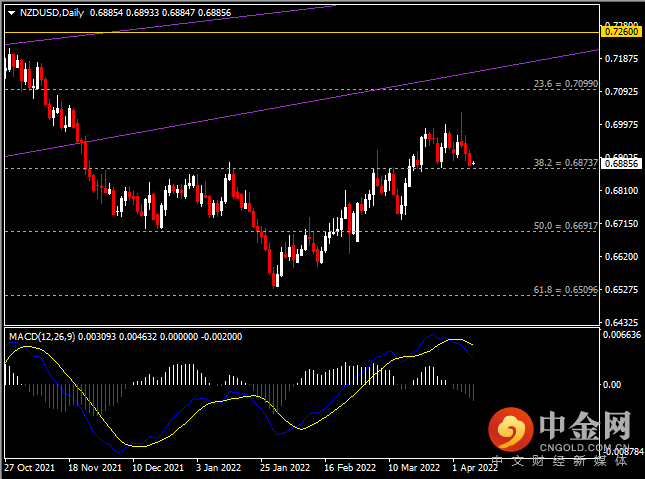
Task: Click the current price tag 0.68856
Action: coord(621,163)
